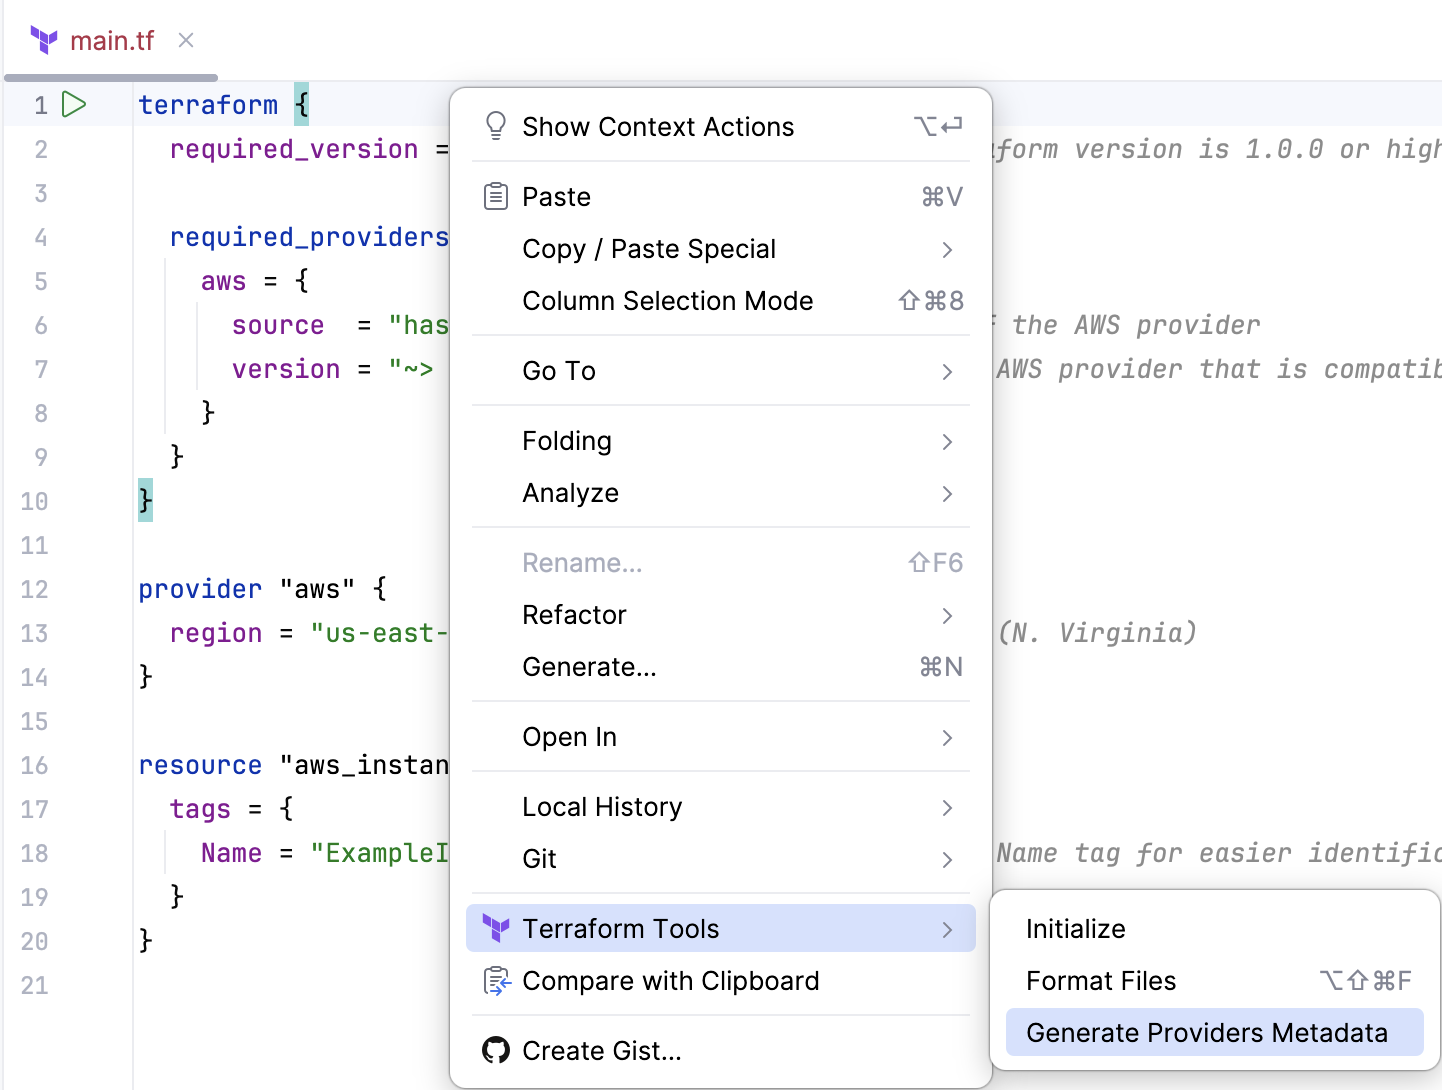Click the Terraform icon beside Terraform Tools
Image resolution: width=1442 pixels, height=1090 pixels.
coord(495,928)
